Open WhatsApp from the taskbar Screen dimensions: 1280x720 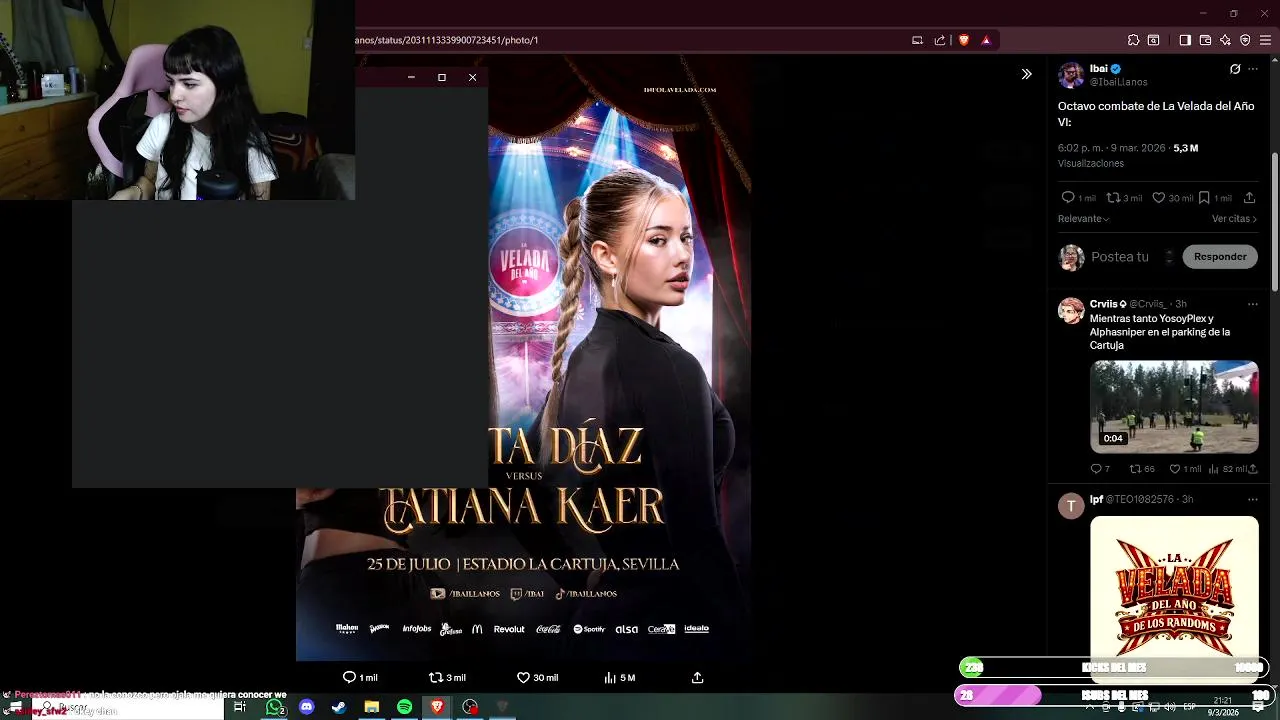pos(274,707)
